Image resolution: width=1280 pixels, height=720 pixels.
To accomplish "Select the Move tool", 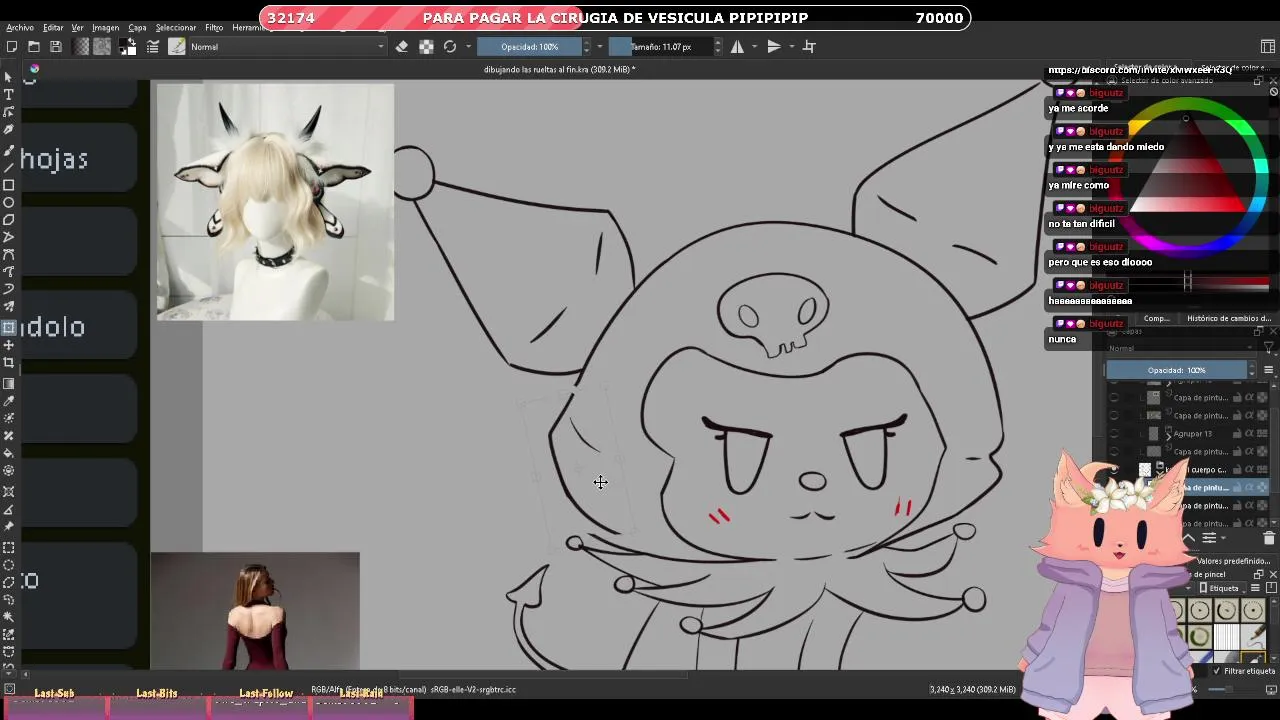I will tap(9, 345).
